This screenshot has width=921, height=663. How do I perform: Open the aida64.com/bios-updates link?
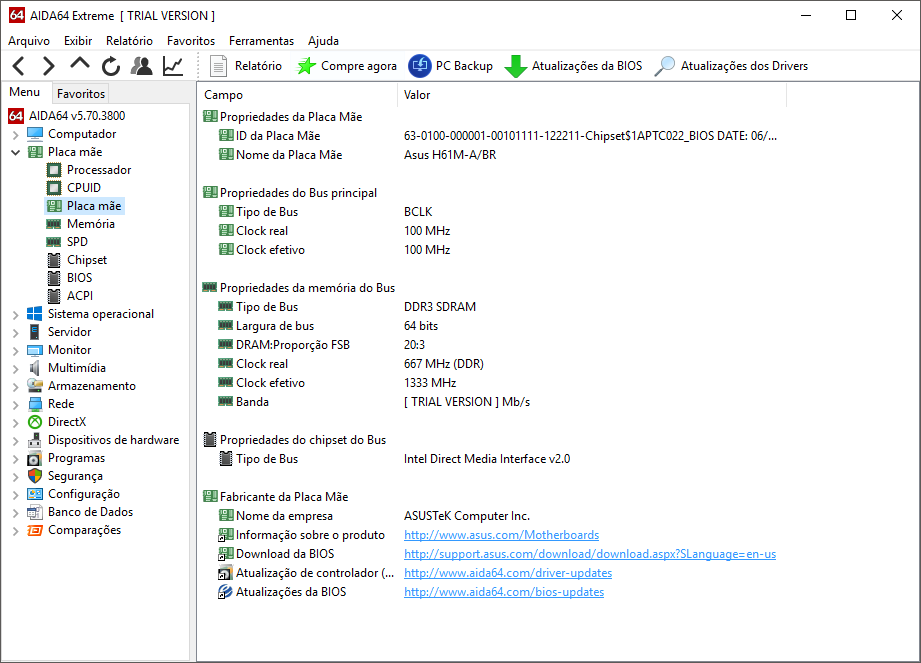(x=503, y=592)
